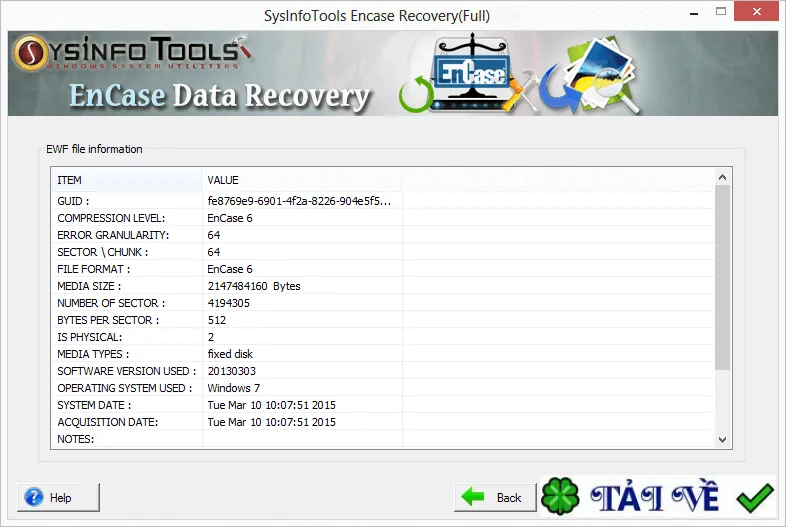Maximize the Encase Recovery window
The width and height of the screenshot is (786, 527).
click(x=721, y=12)
